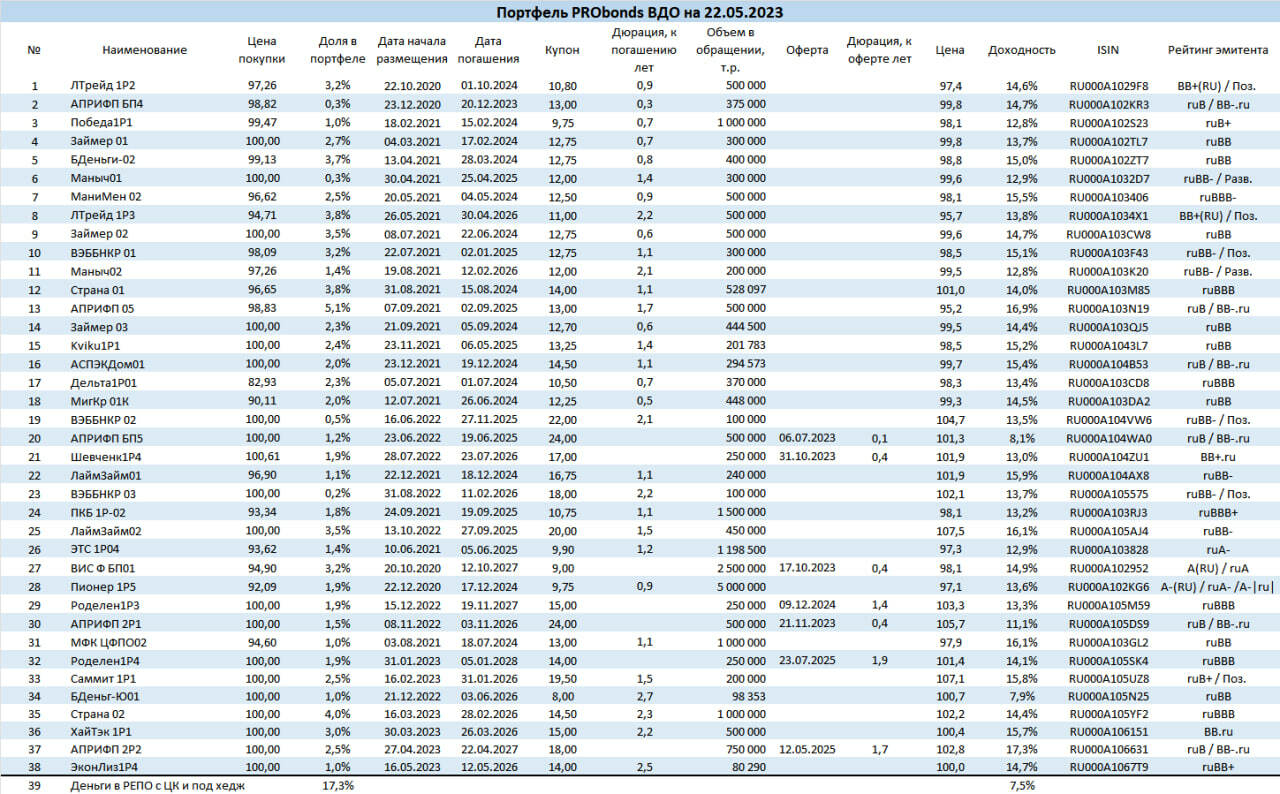Select the rating "A(RU) / ruA"

pyautogui.click(x=1218, y=568)
